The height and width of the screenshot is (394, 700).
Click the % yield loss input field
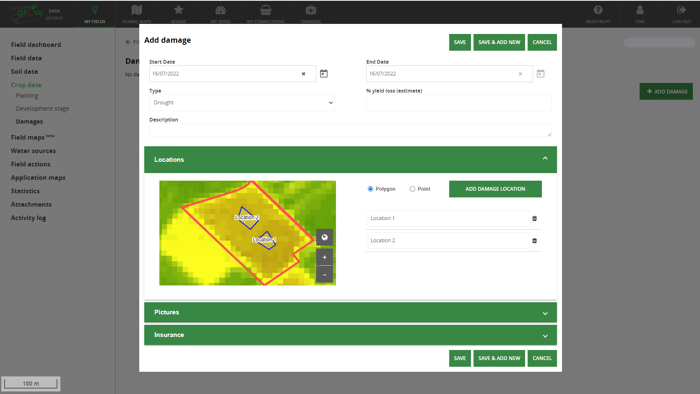tap(458, 103)
